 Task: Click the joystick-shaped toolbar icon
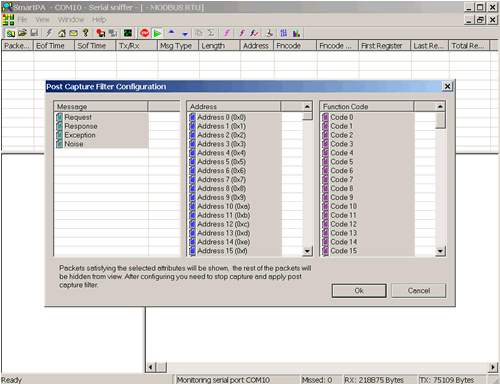(x=269, y=33)
